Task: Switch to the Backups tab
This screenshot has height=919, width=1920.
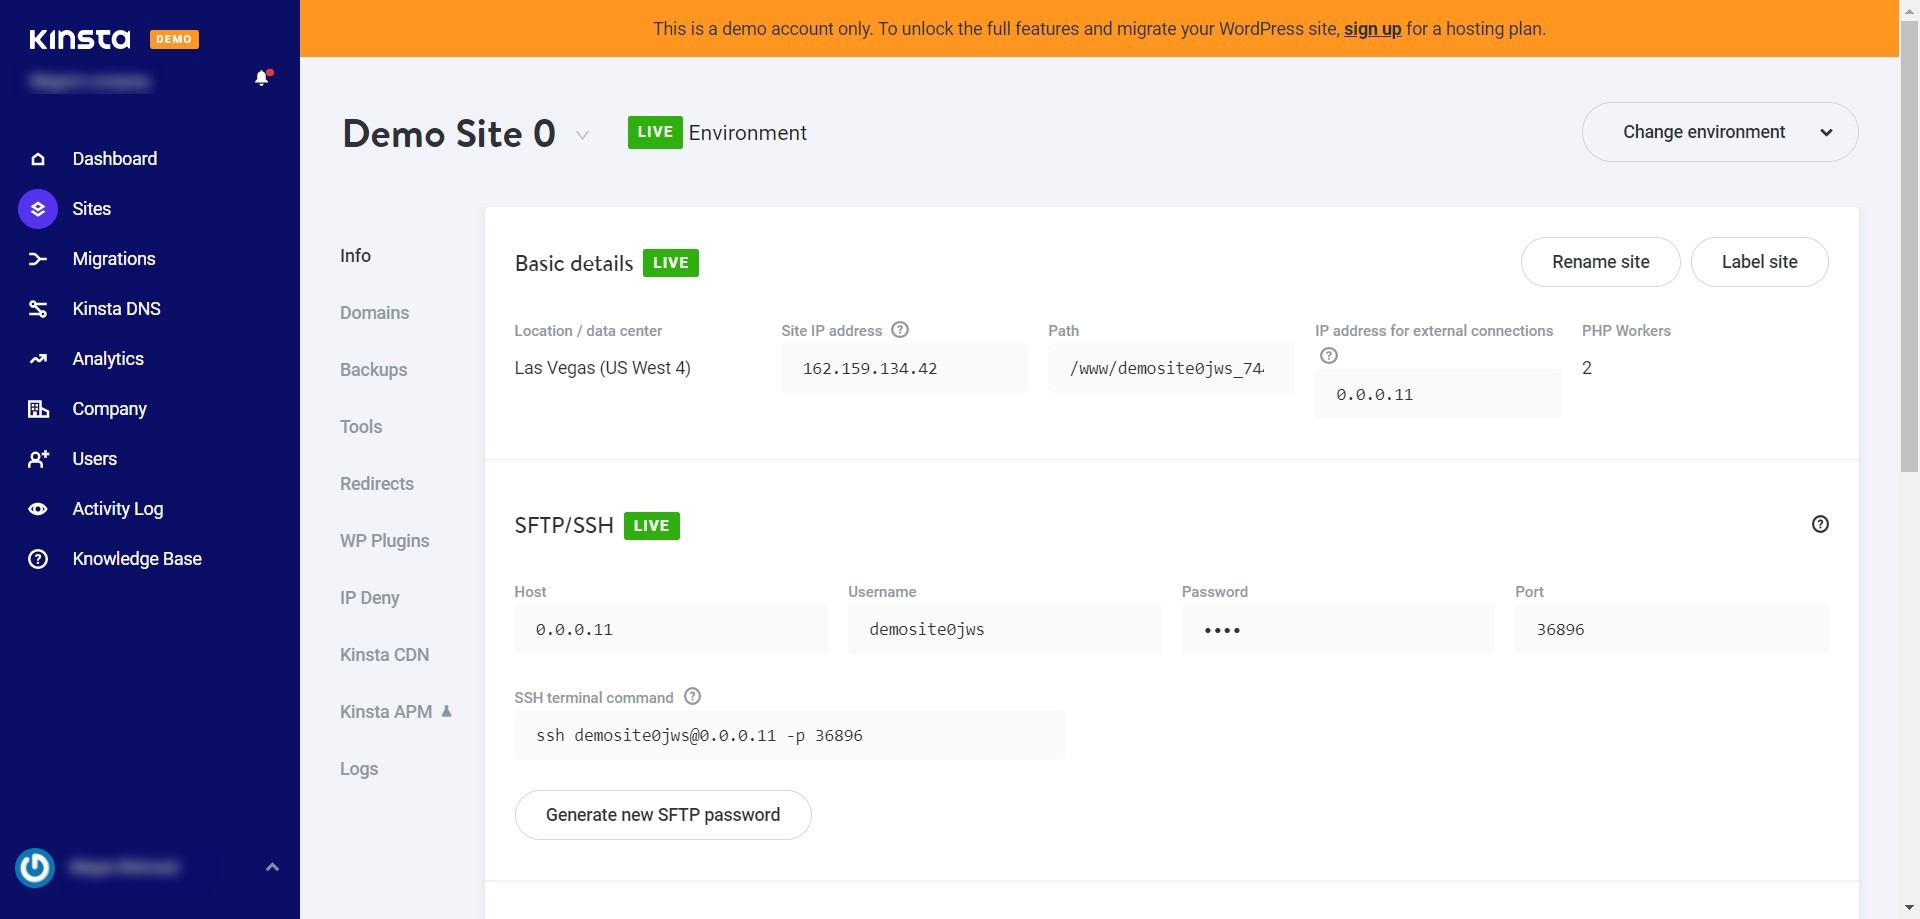Action: (x=373, y=370)
